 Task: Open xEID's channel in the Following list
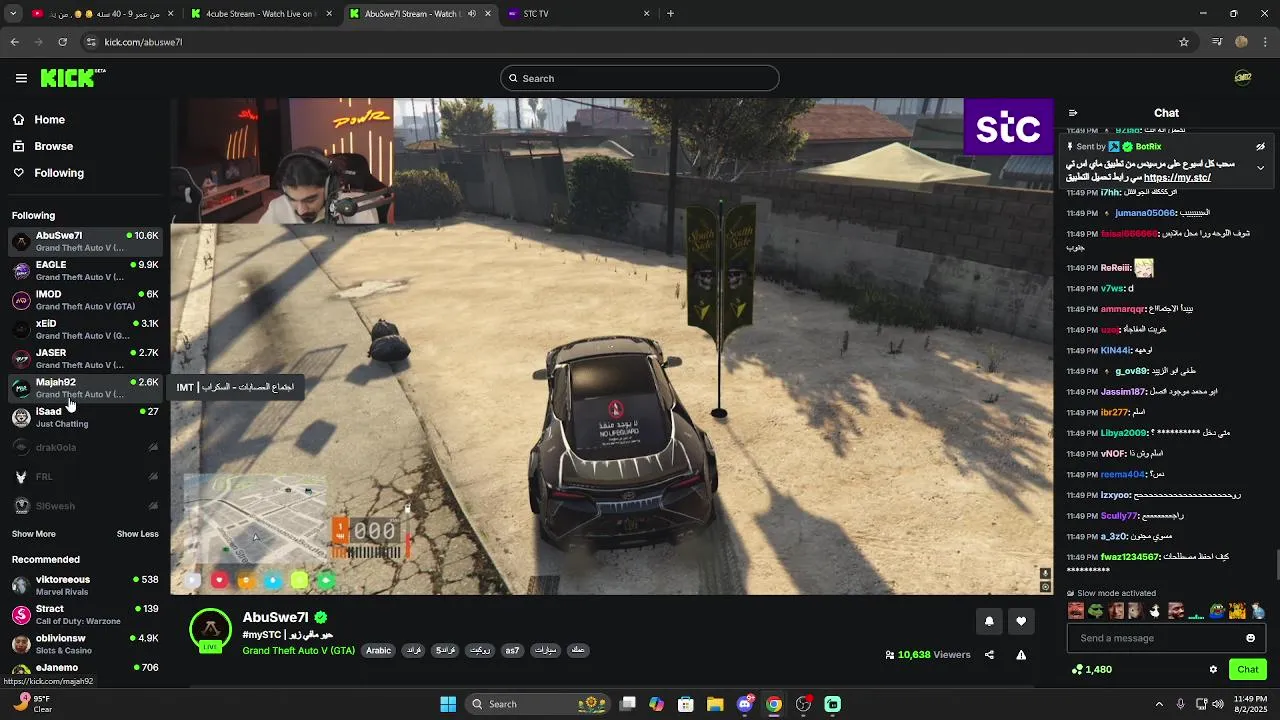pyautogui.click(x=85, y=329)
